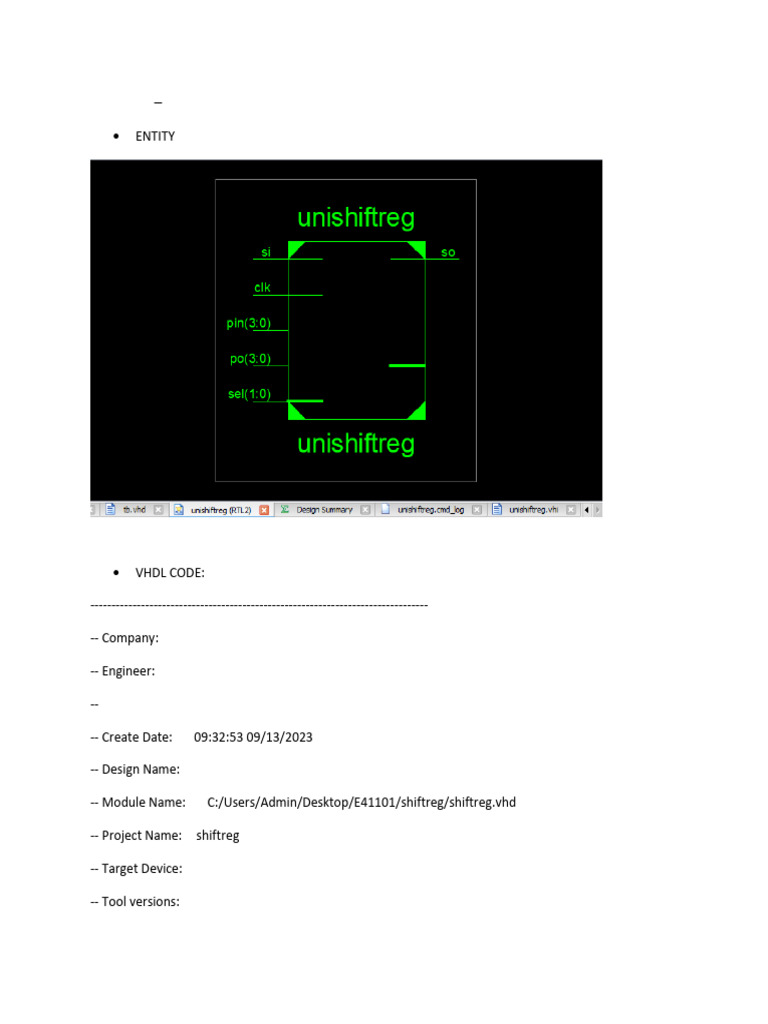Click the -- Target Device: comment line
The width and height of the screenshot is (768, 1024).
136,869
